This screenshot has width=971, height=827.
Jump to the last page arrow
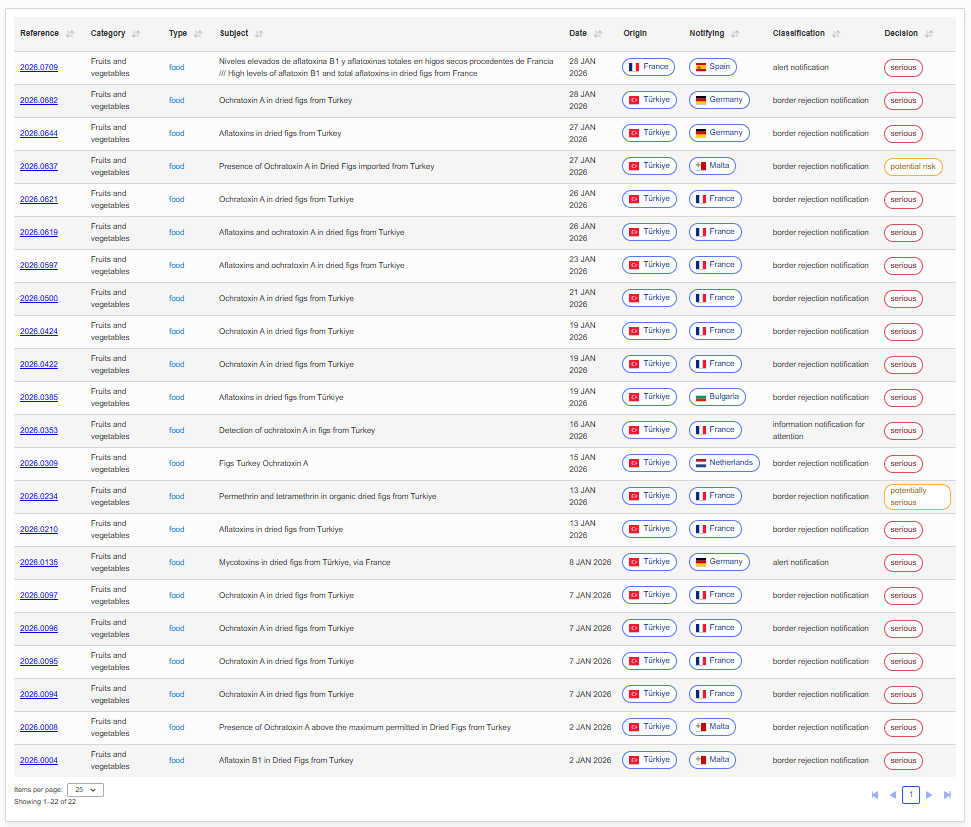947,795
